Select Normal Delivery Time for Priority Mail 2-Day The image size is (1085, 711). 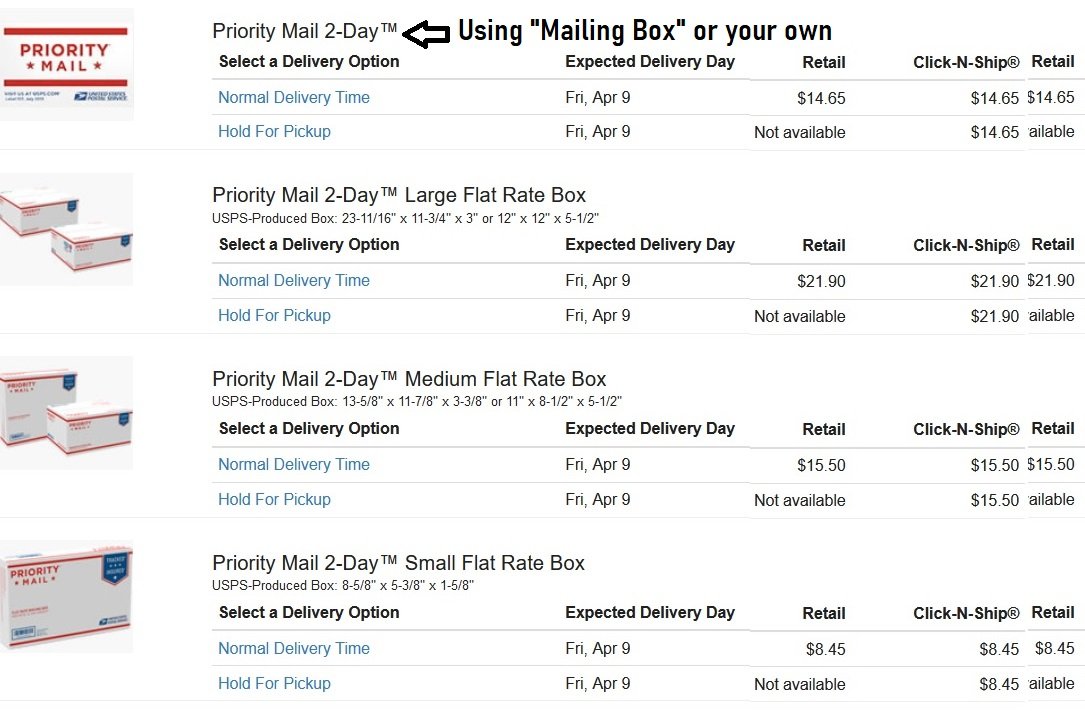coord(294,98)
